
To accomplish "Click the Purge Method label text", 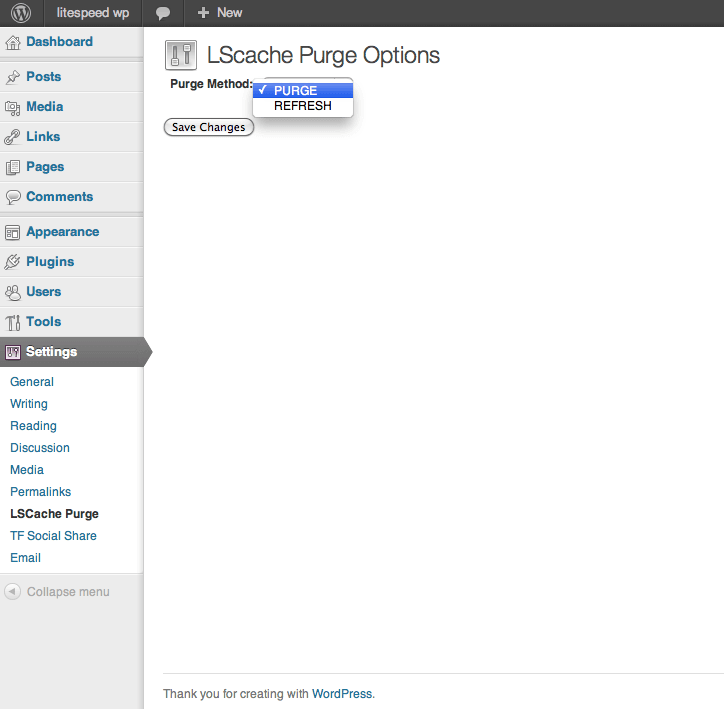I will click(x=211, y=84).
